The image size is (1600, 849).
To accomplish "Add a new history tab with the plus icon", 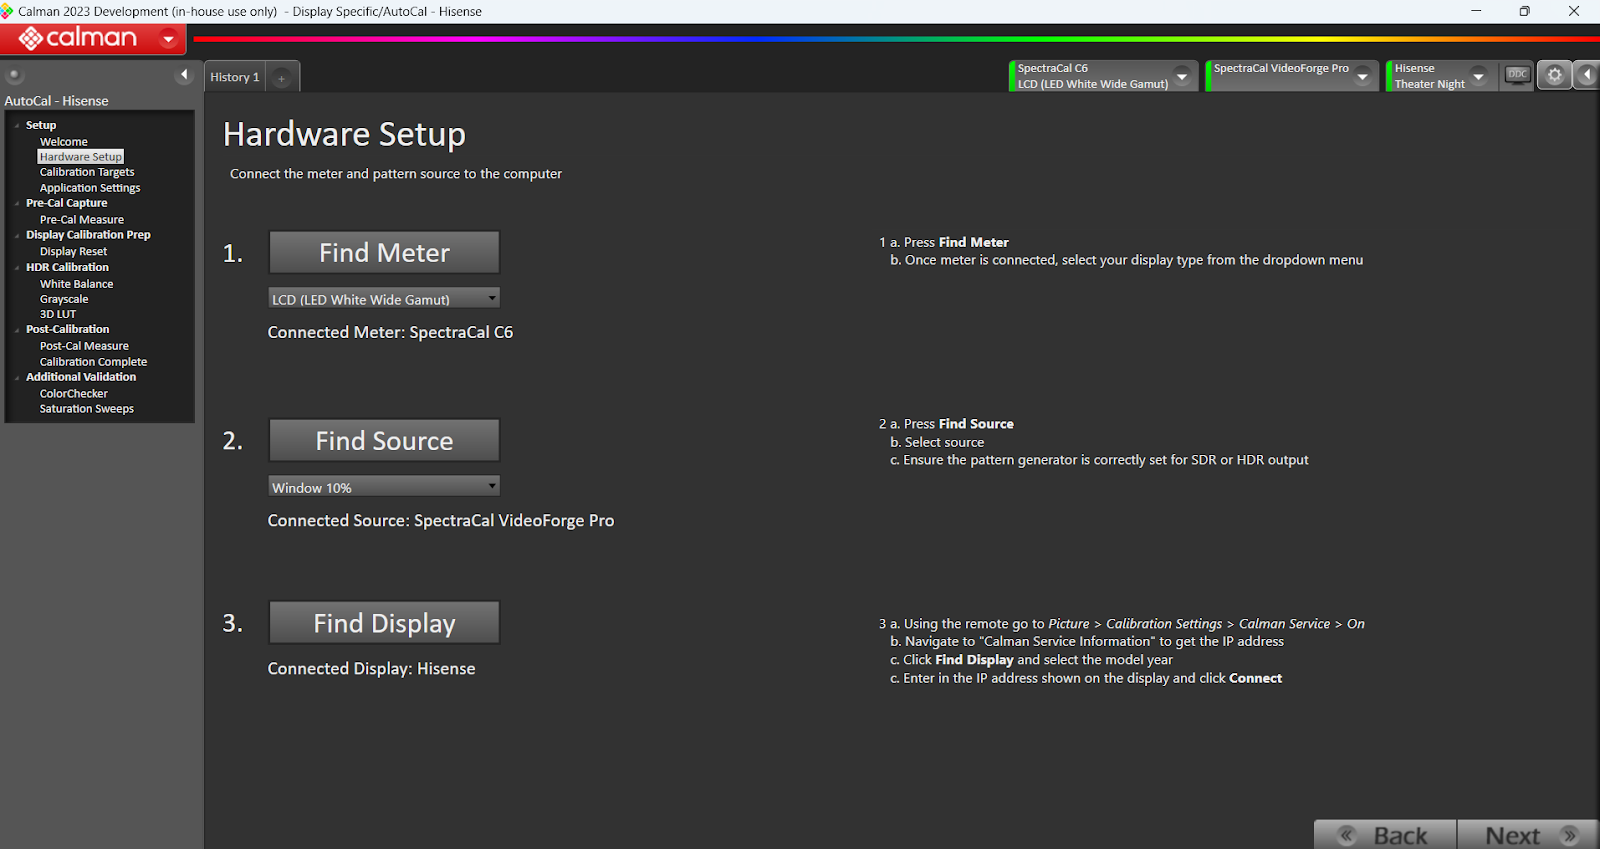I will pos(282,78).
